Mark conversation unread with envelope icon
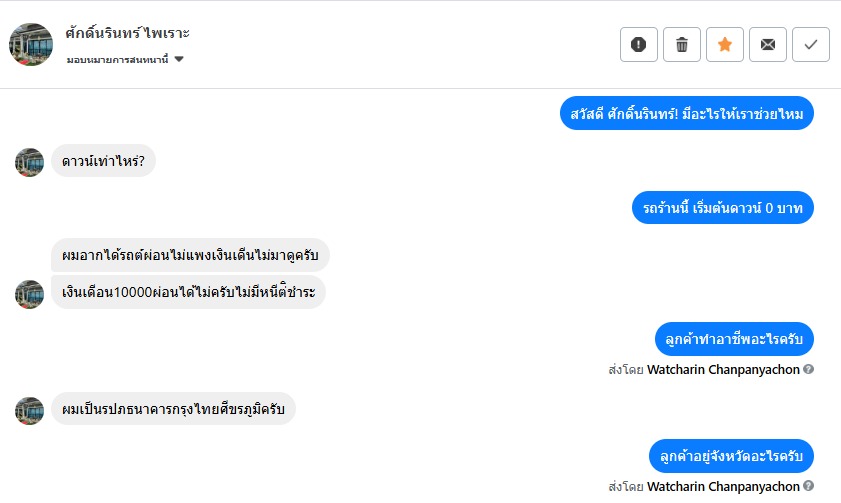841x503 pixels. click(x=768, y=44)
